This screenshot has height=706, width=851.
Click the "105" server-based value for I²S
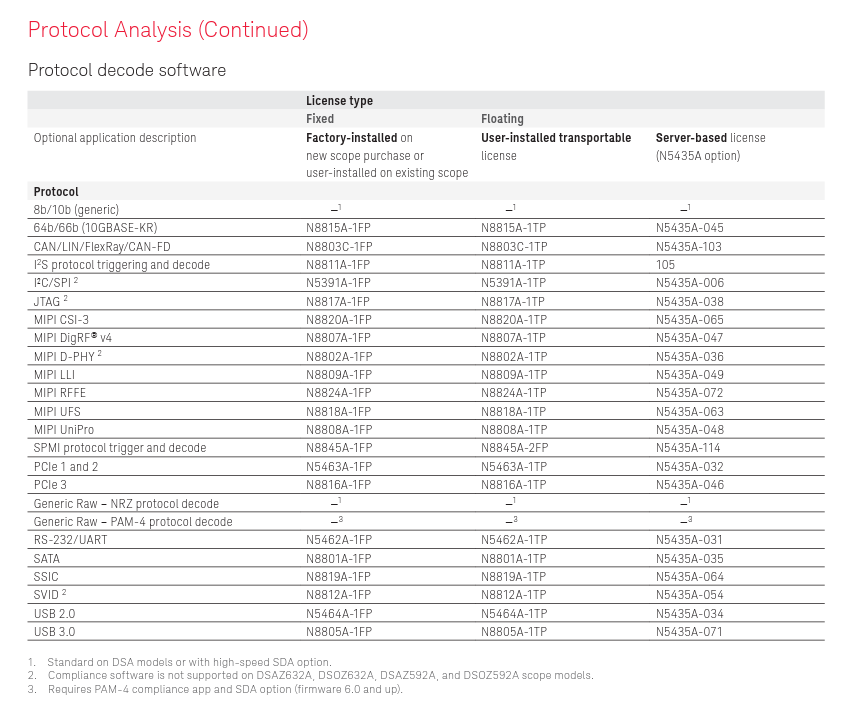click(666, 265)
